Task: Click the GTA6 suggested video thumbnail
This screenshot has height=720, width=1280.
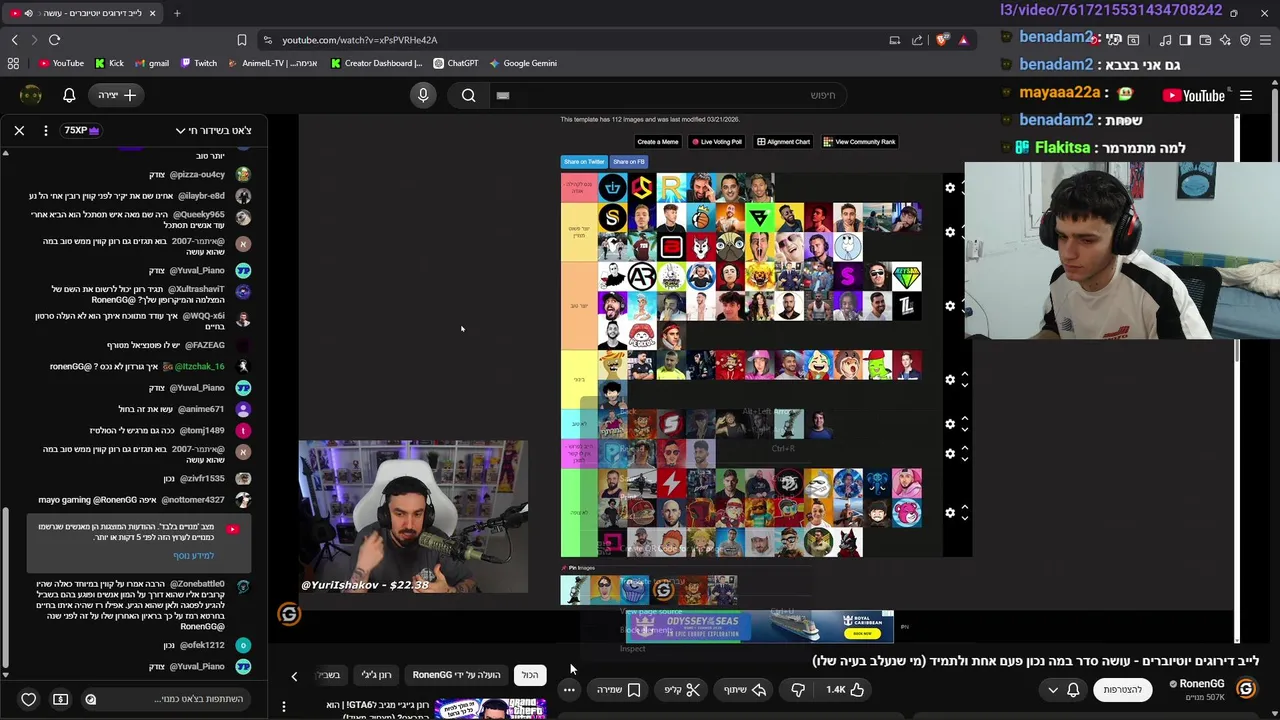Action: 490,708
